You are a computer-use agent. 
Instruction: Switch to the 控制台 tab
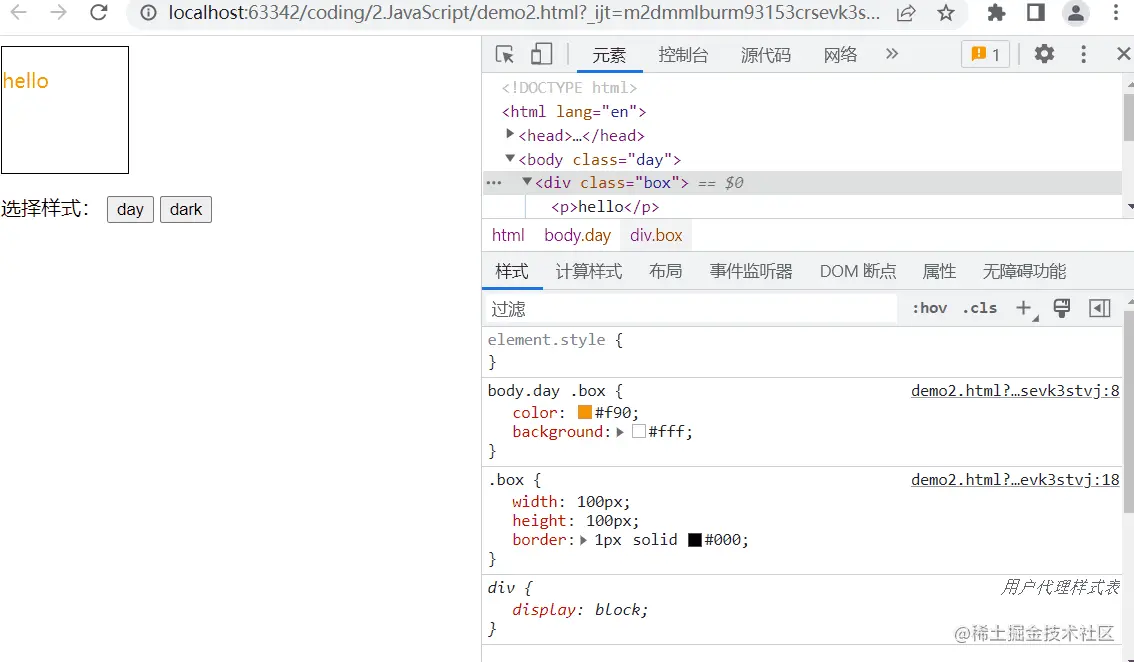[x=683, y=55]
